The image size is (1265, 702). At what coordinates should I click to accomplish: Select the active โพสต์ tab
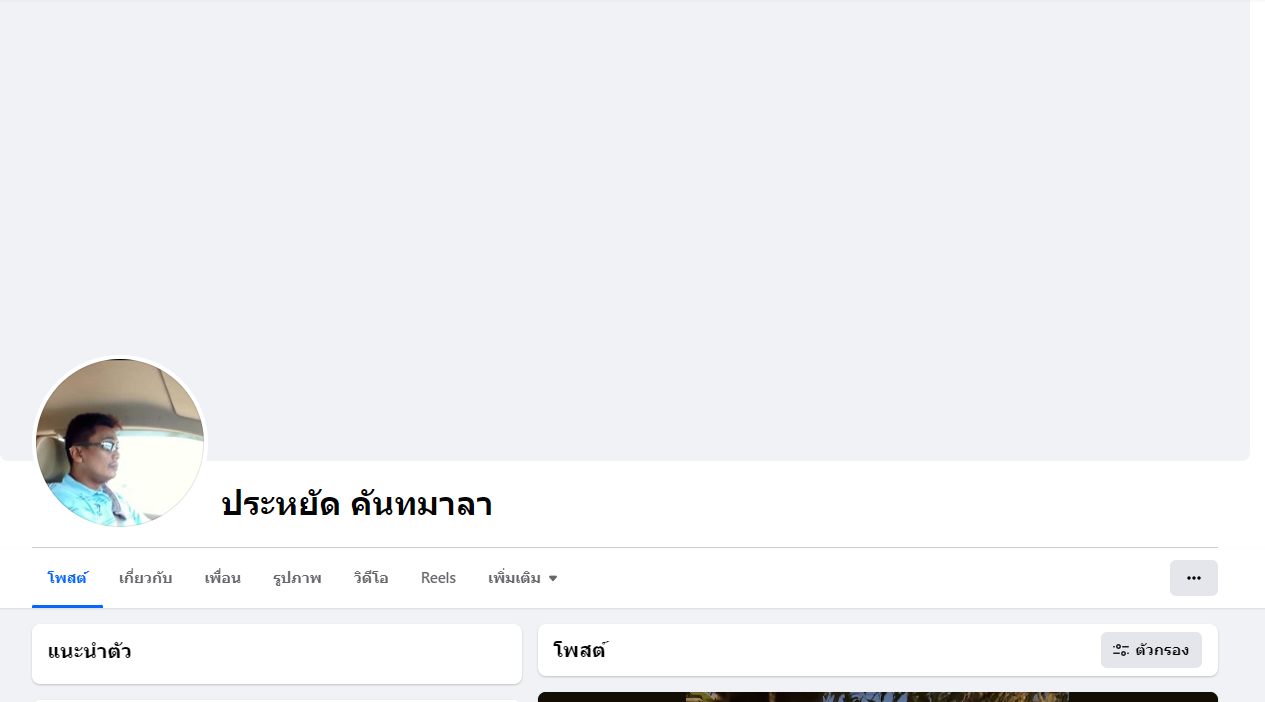[x=67, y=578]
